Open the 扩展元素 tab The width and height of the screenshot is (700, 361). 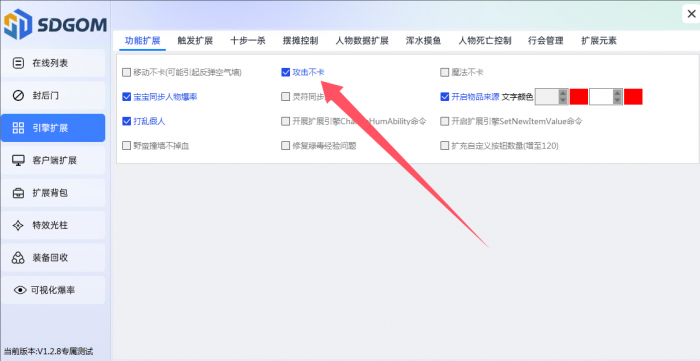[599, 41]
